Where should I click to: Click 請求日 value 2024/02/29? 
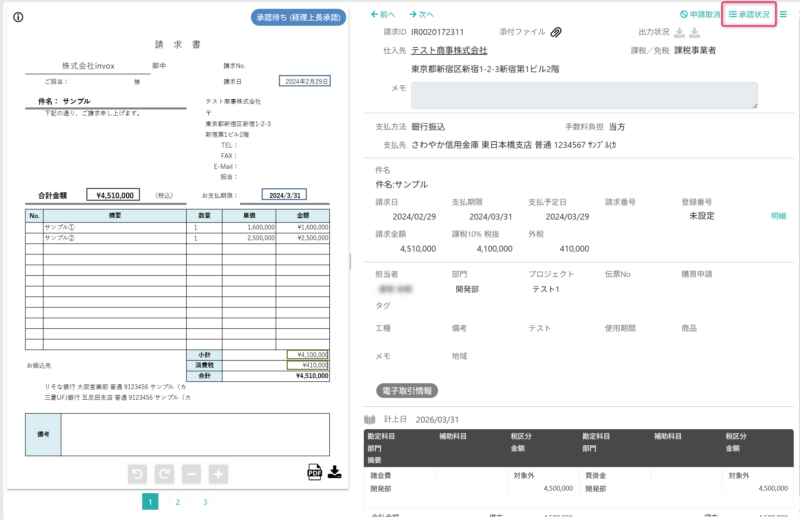coord(414,217)
